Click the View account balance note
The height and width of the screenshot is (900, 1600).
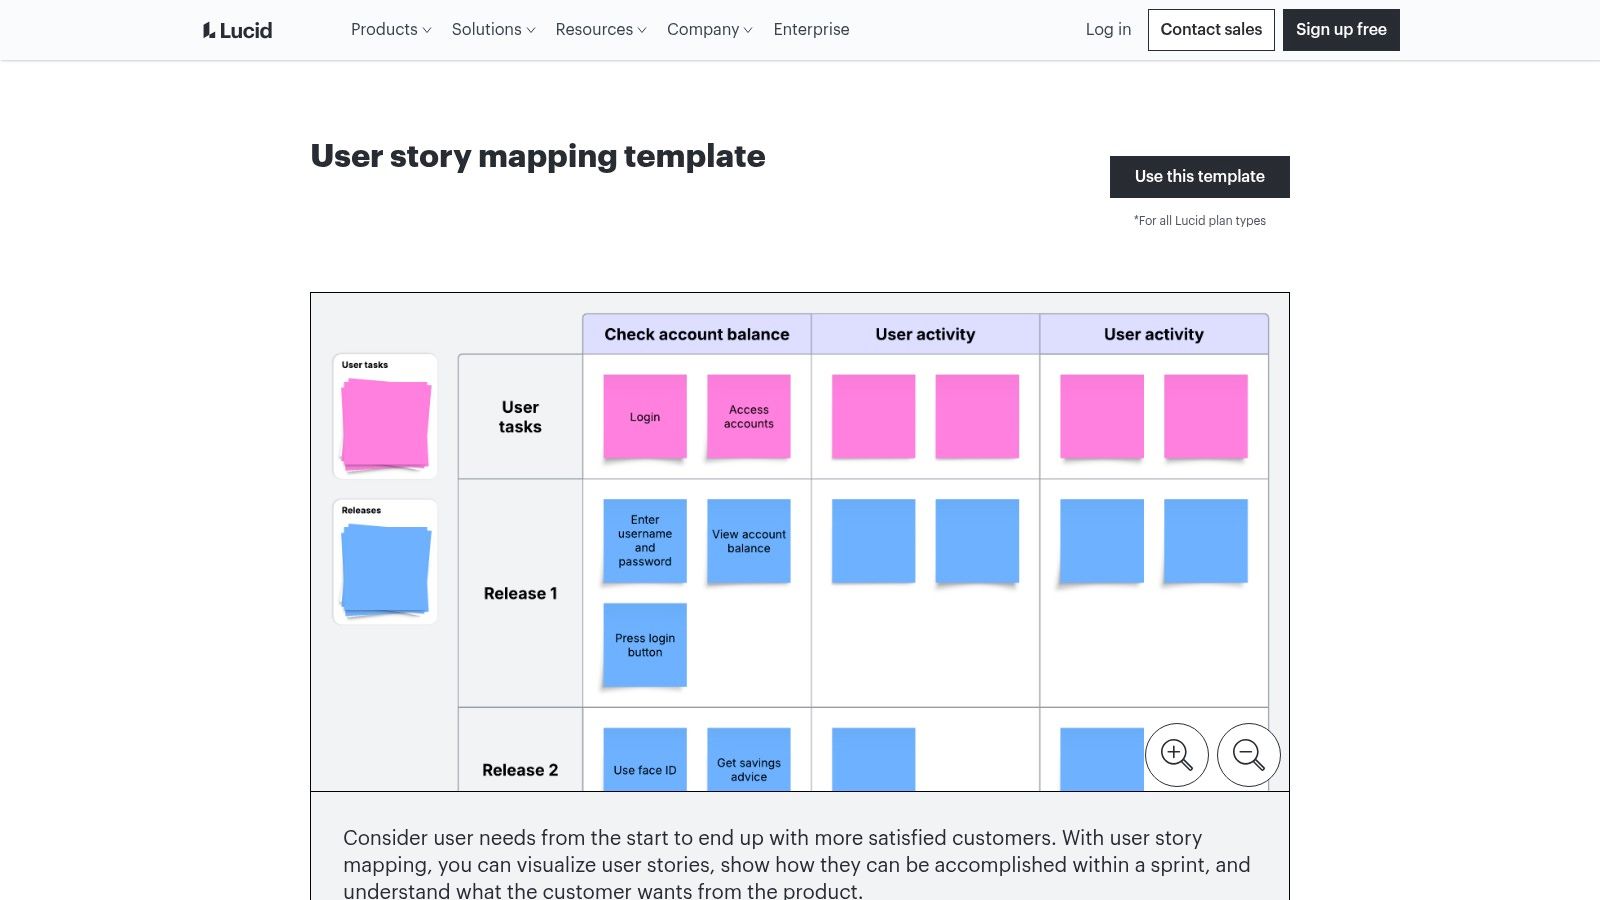pos(749,541)
